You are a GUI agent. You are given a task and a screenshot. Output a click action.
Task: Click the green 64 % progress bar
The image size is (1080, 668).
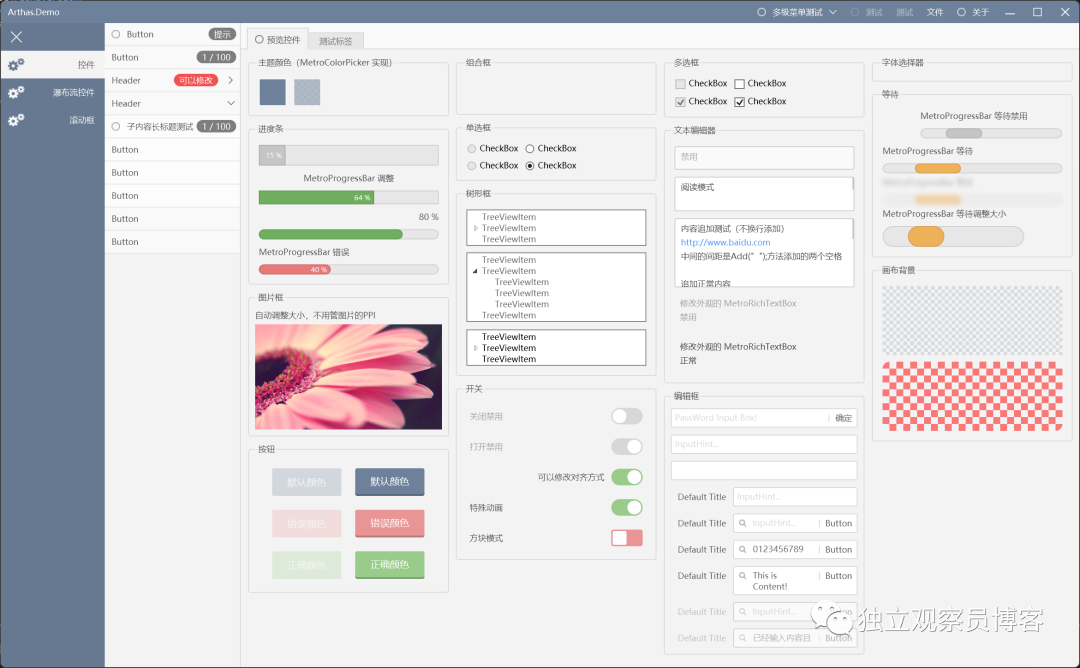349,198
